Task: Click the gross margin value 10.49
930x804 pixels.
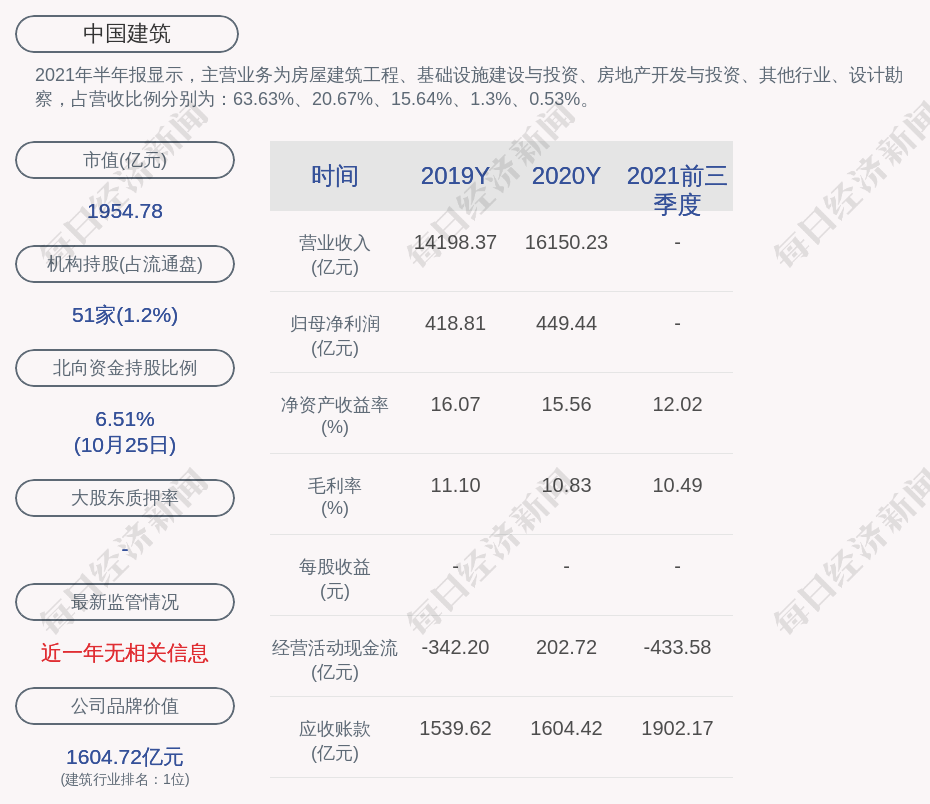Action: pos(677,485)
